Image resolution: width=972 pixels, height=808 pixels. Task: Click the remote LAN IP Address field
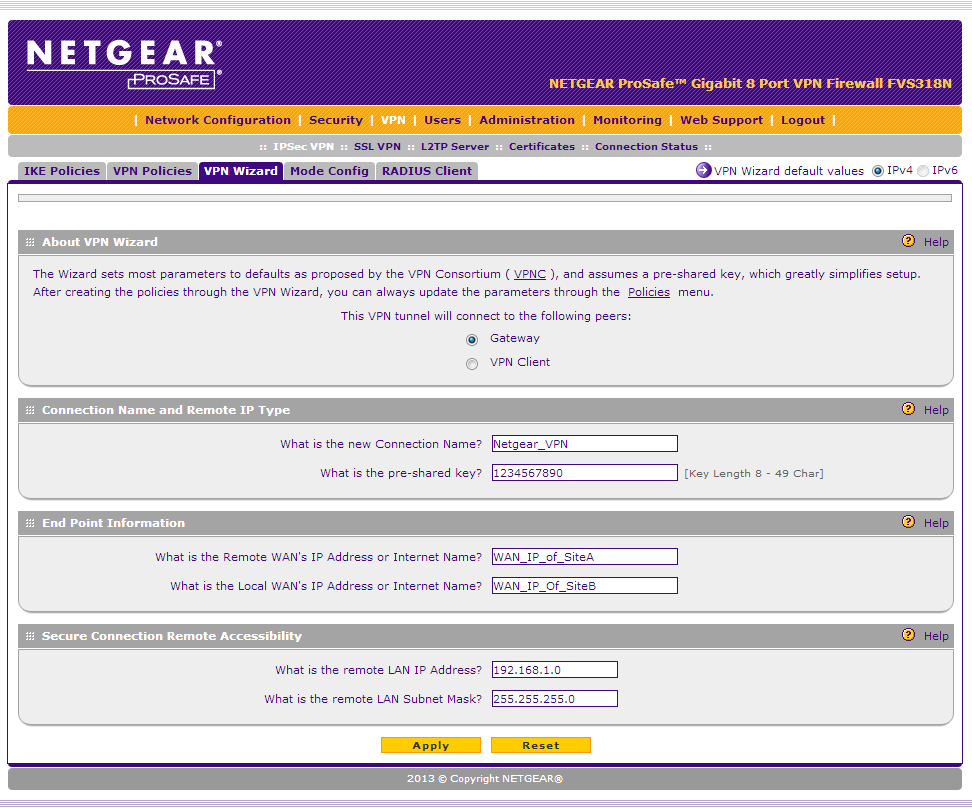click(x=555, y=669)
